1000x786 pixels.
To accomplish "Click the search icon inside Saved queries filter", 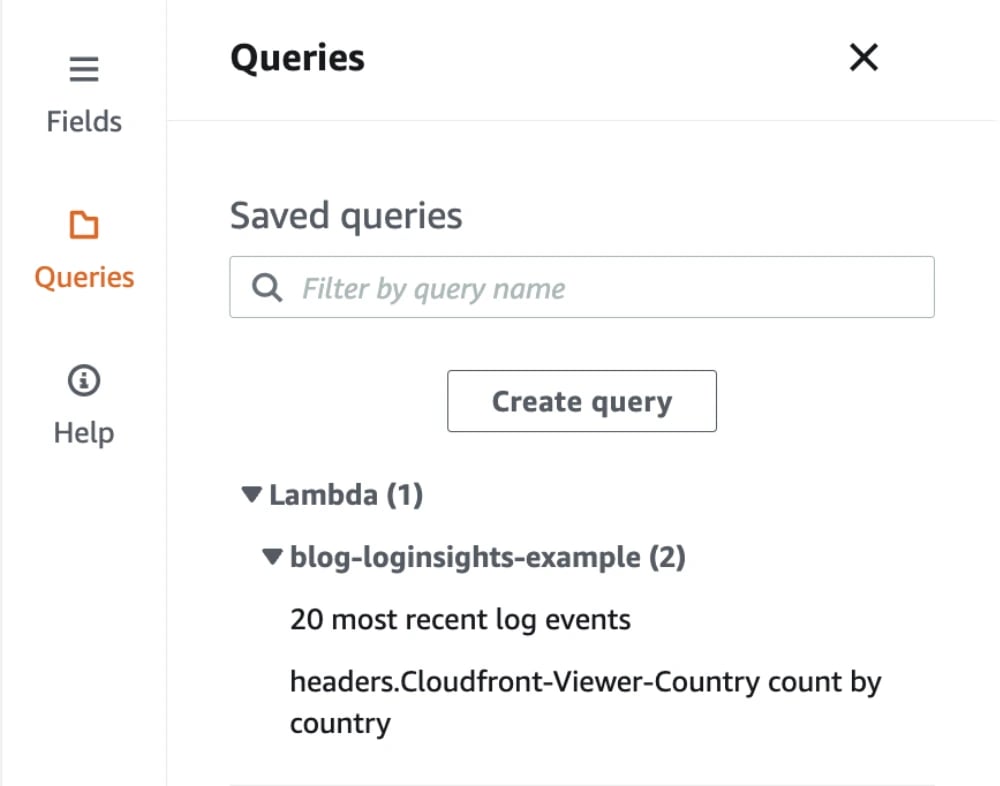I will click(265, 287).
